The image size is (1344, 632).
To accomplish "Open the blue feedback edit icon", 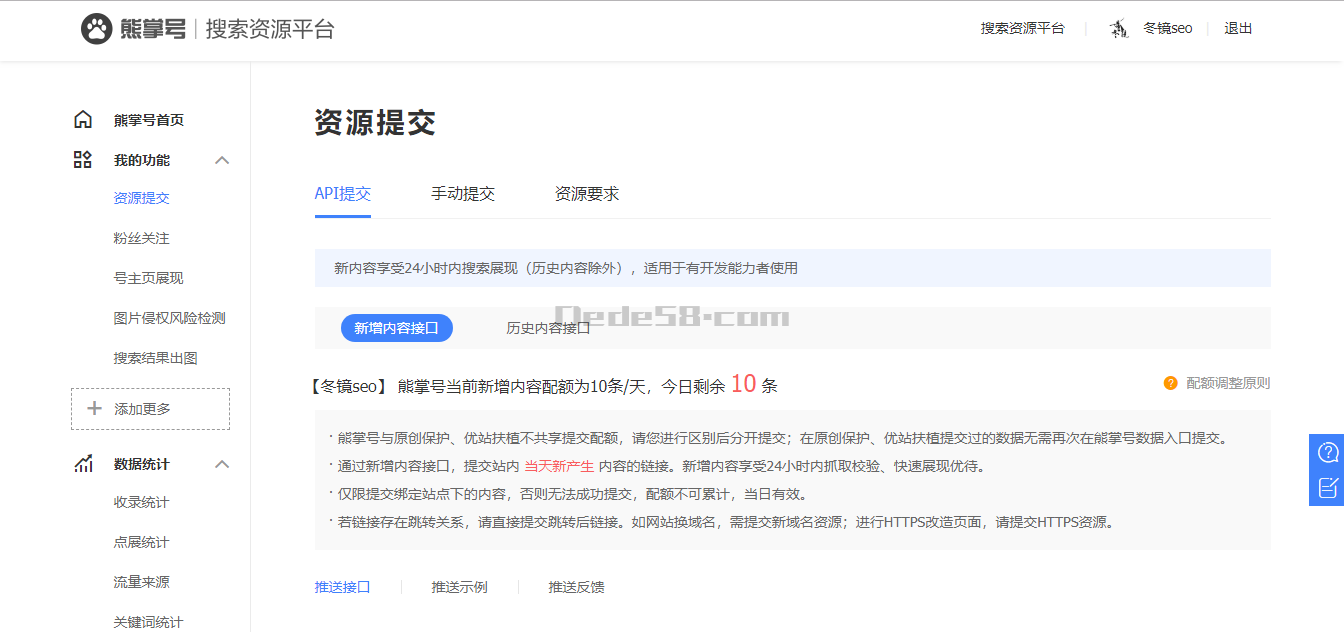I will coord(1328,487).
